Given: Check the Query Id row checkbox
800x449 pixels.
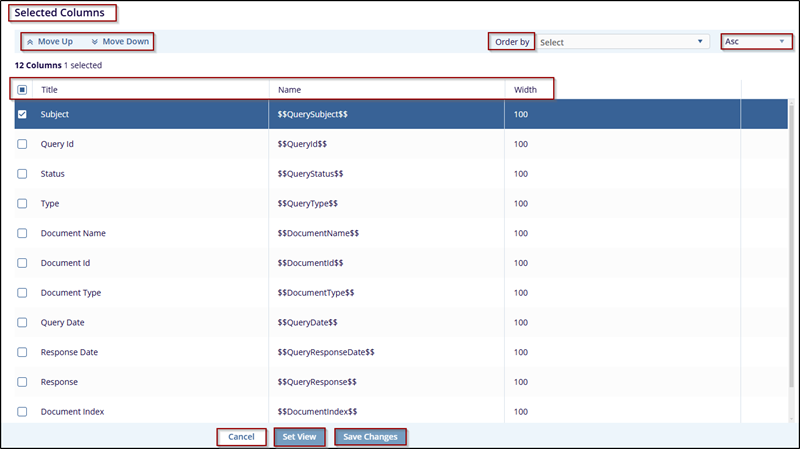Looking at the screenshot, I should (x=23, y=144).
